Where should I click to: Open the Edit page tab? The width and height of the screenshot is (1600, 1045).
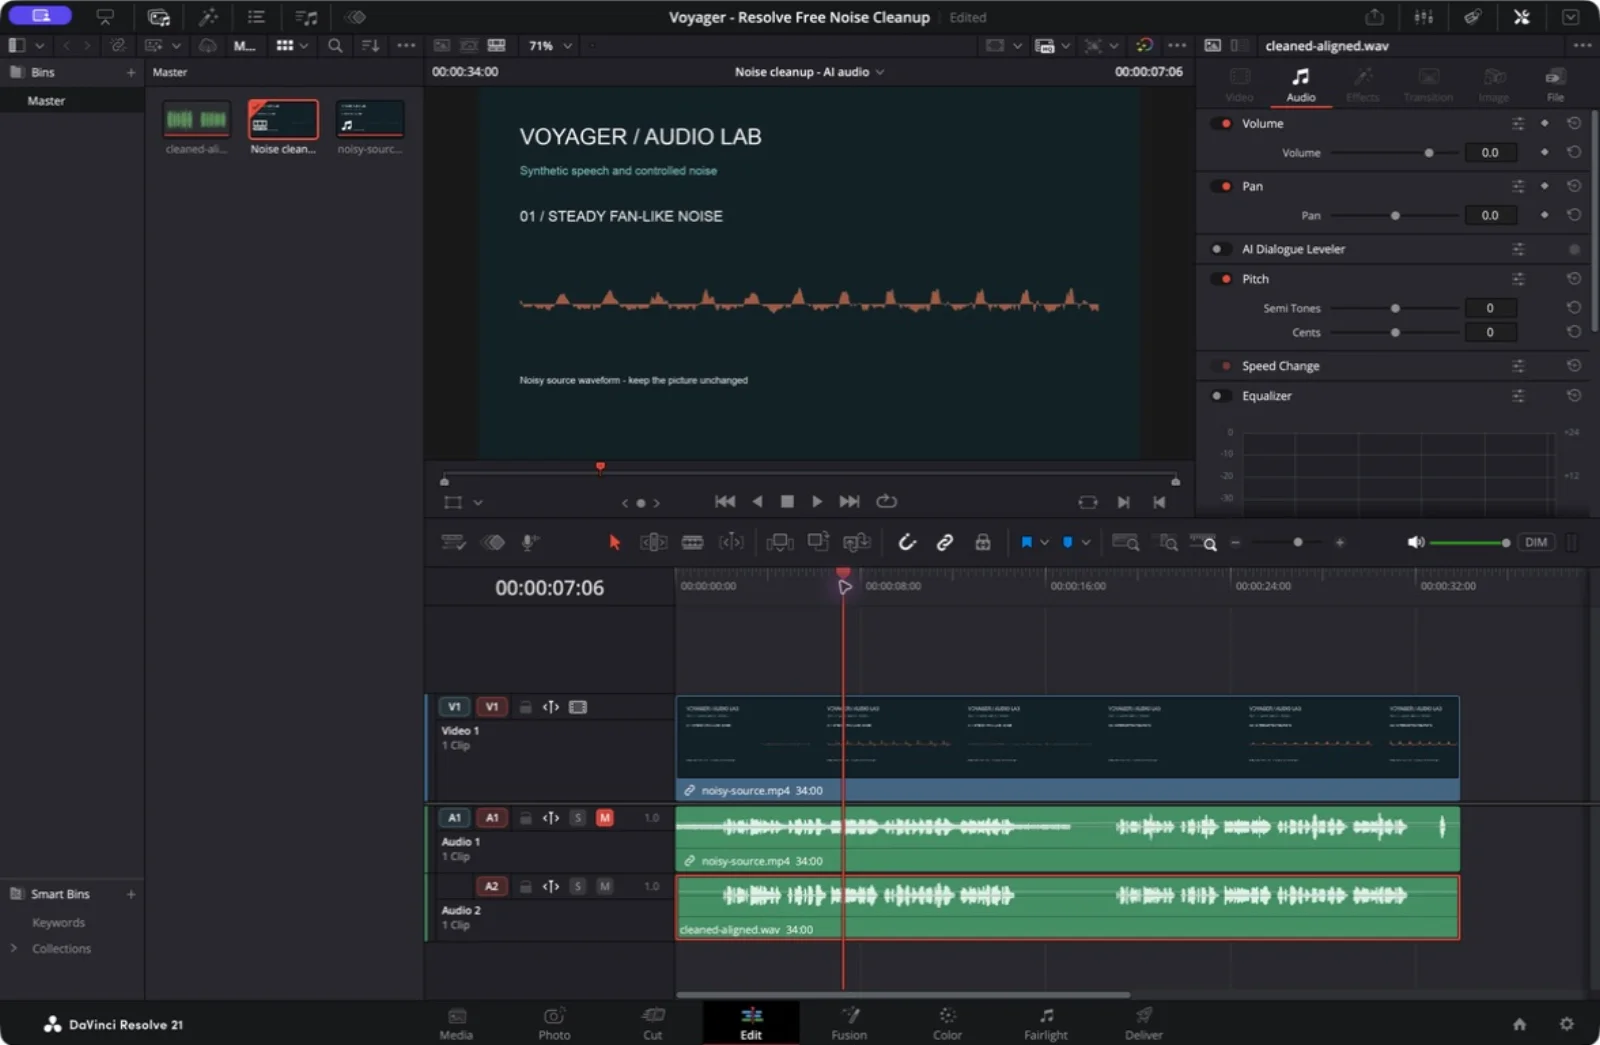click(x=751, y=1023)
